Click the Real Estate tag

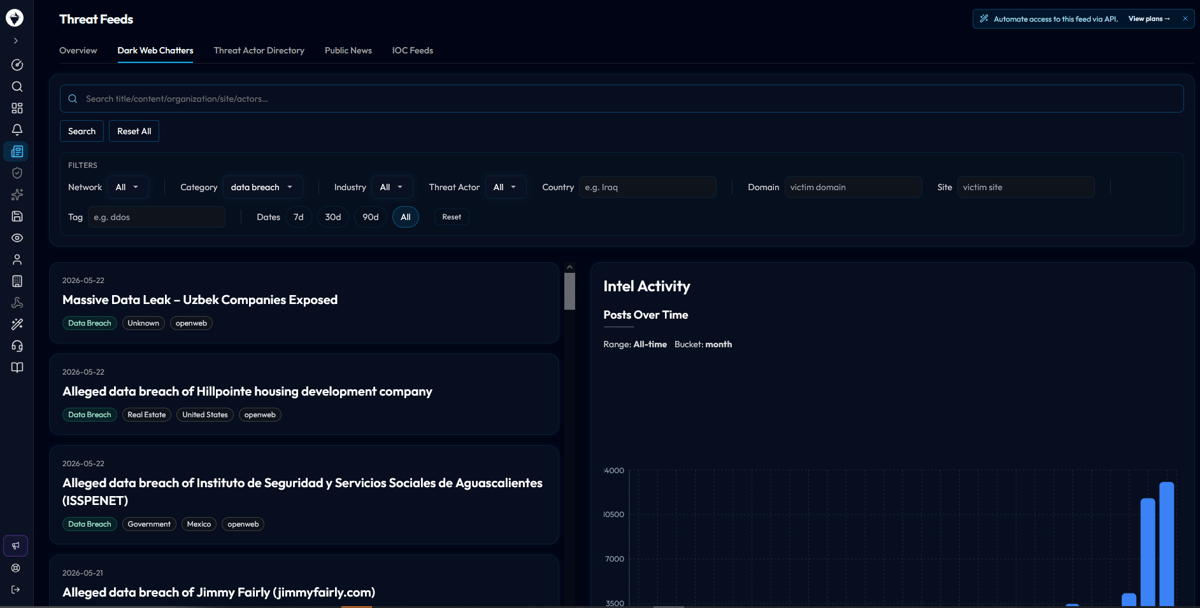click(147, 415)
